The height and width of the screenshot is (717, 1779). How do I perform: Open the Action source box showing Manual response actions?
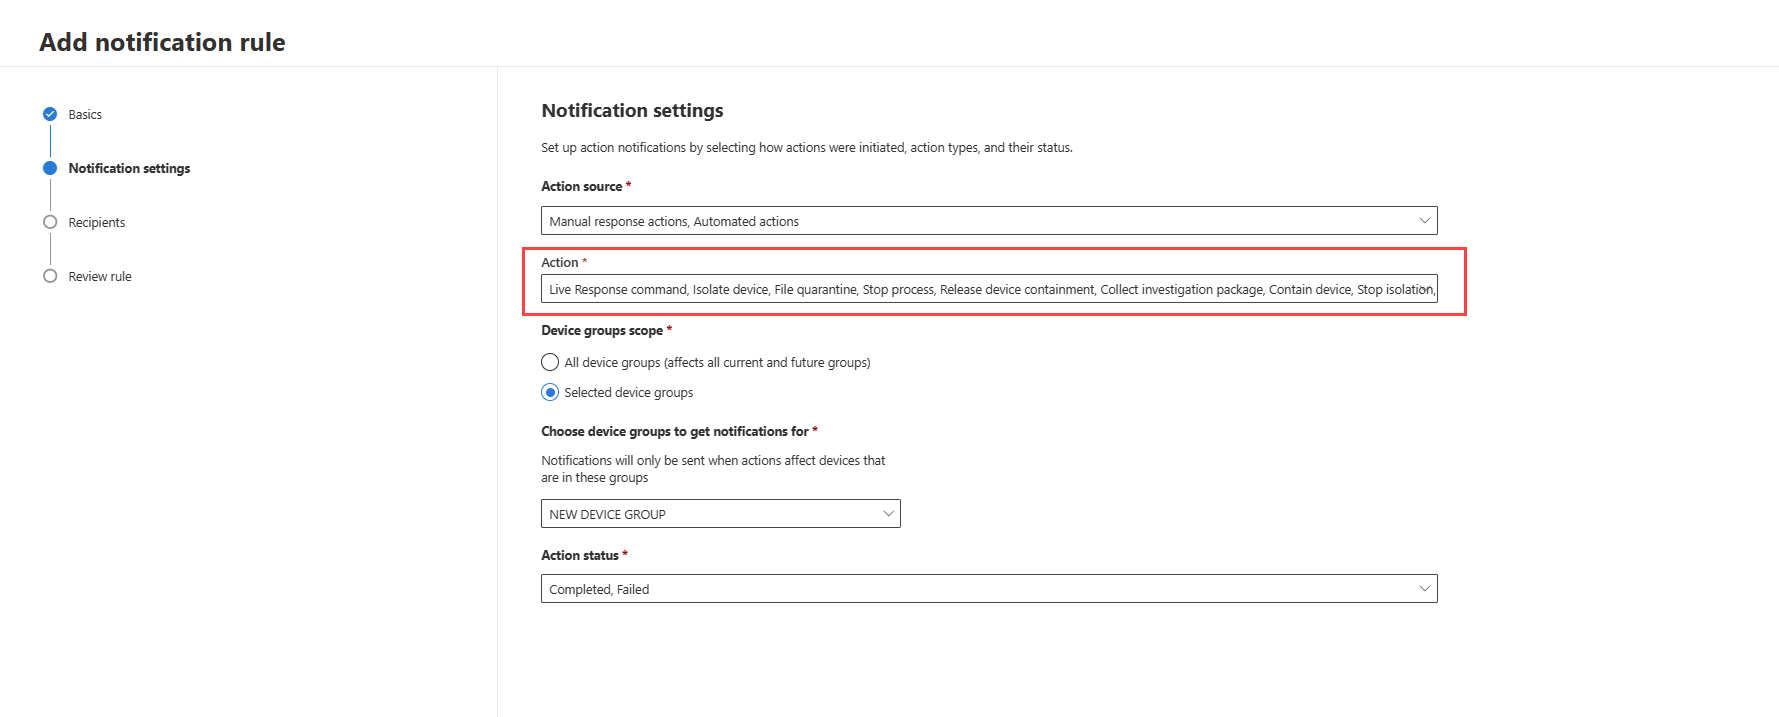tap(980, 221)
